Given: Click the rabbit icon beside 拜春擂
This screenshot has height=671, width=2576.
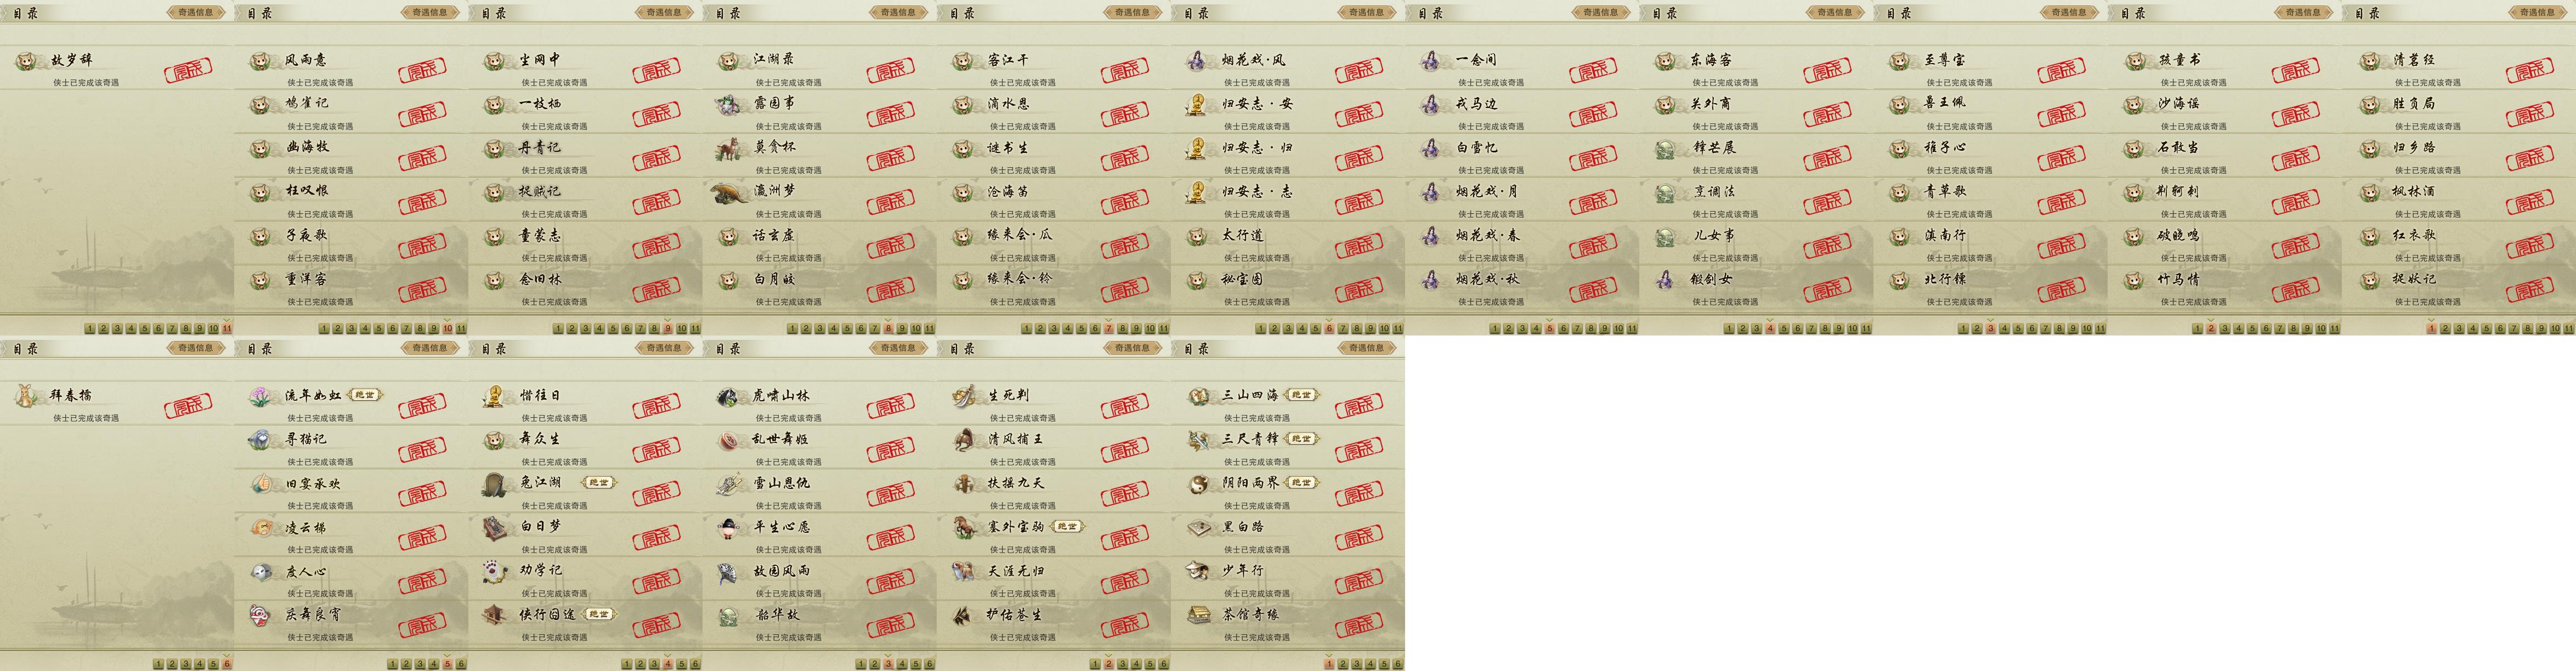Looking at the screenshot, I should (x=26, y=397).
